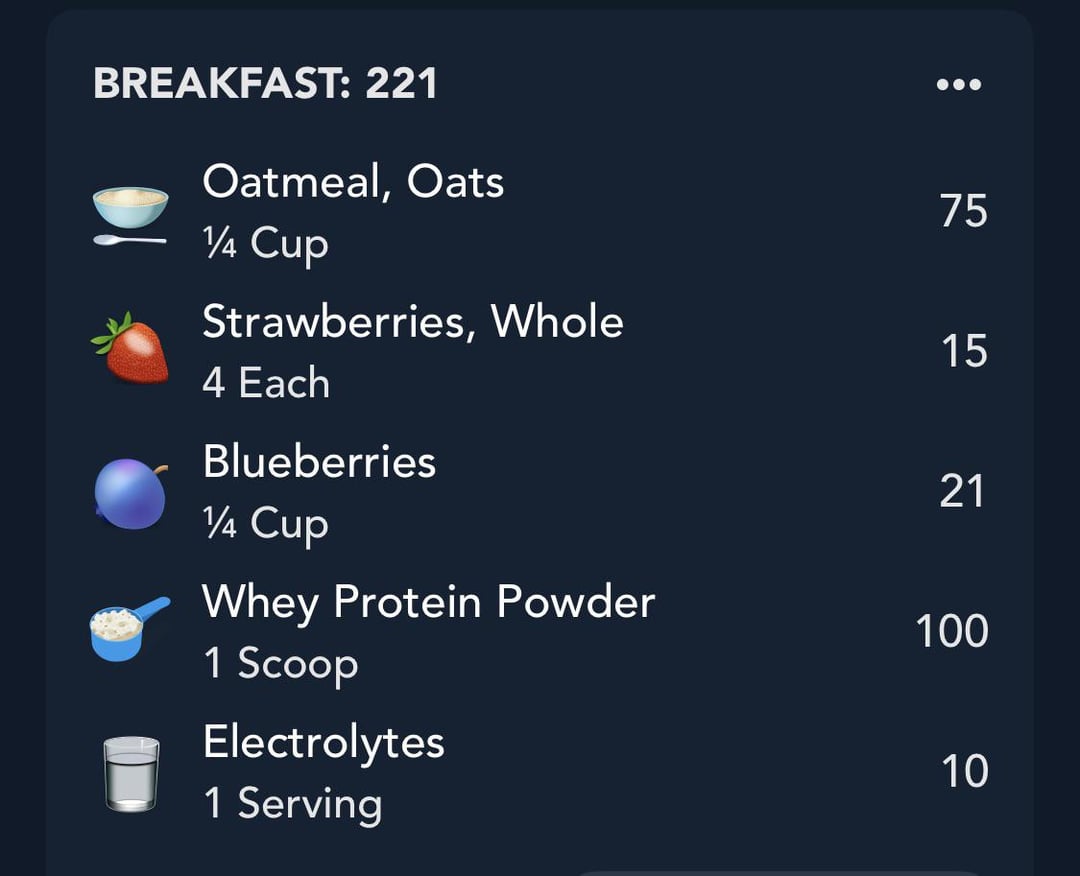Tap the oatmeal bowl icon
The height and width of the screenshot is (876, 1080).
coord(130,216)
